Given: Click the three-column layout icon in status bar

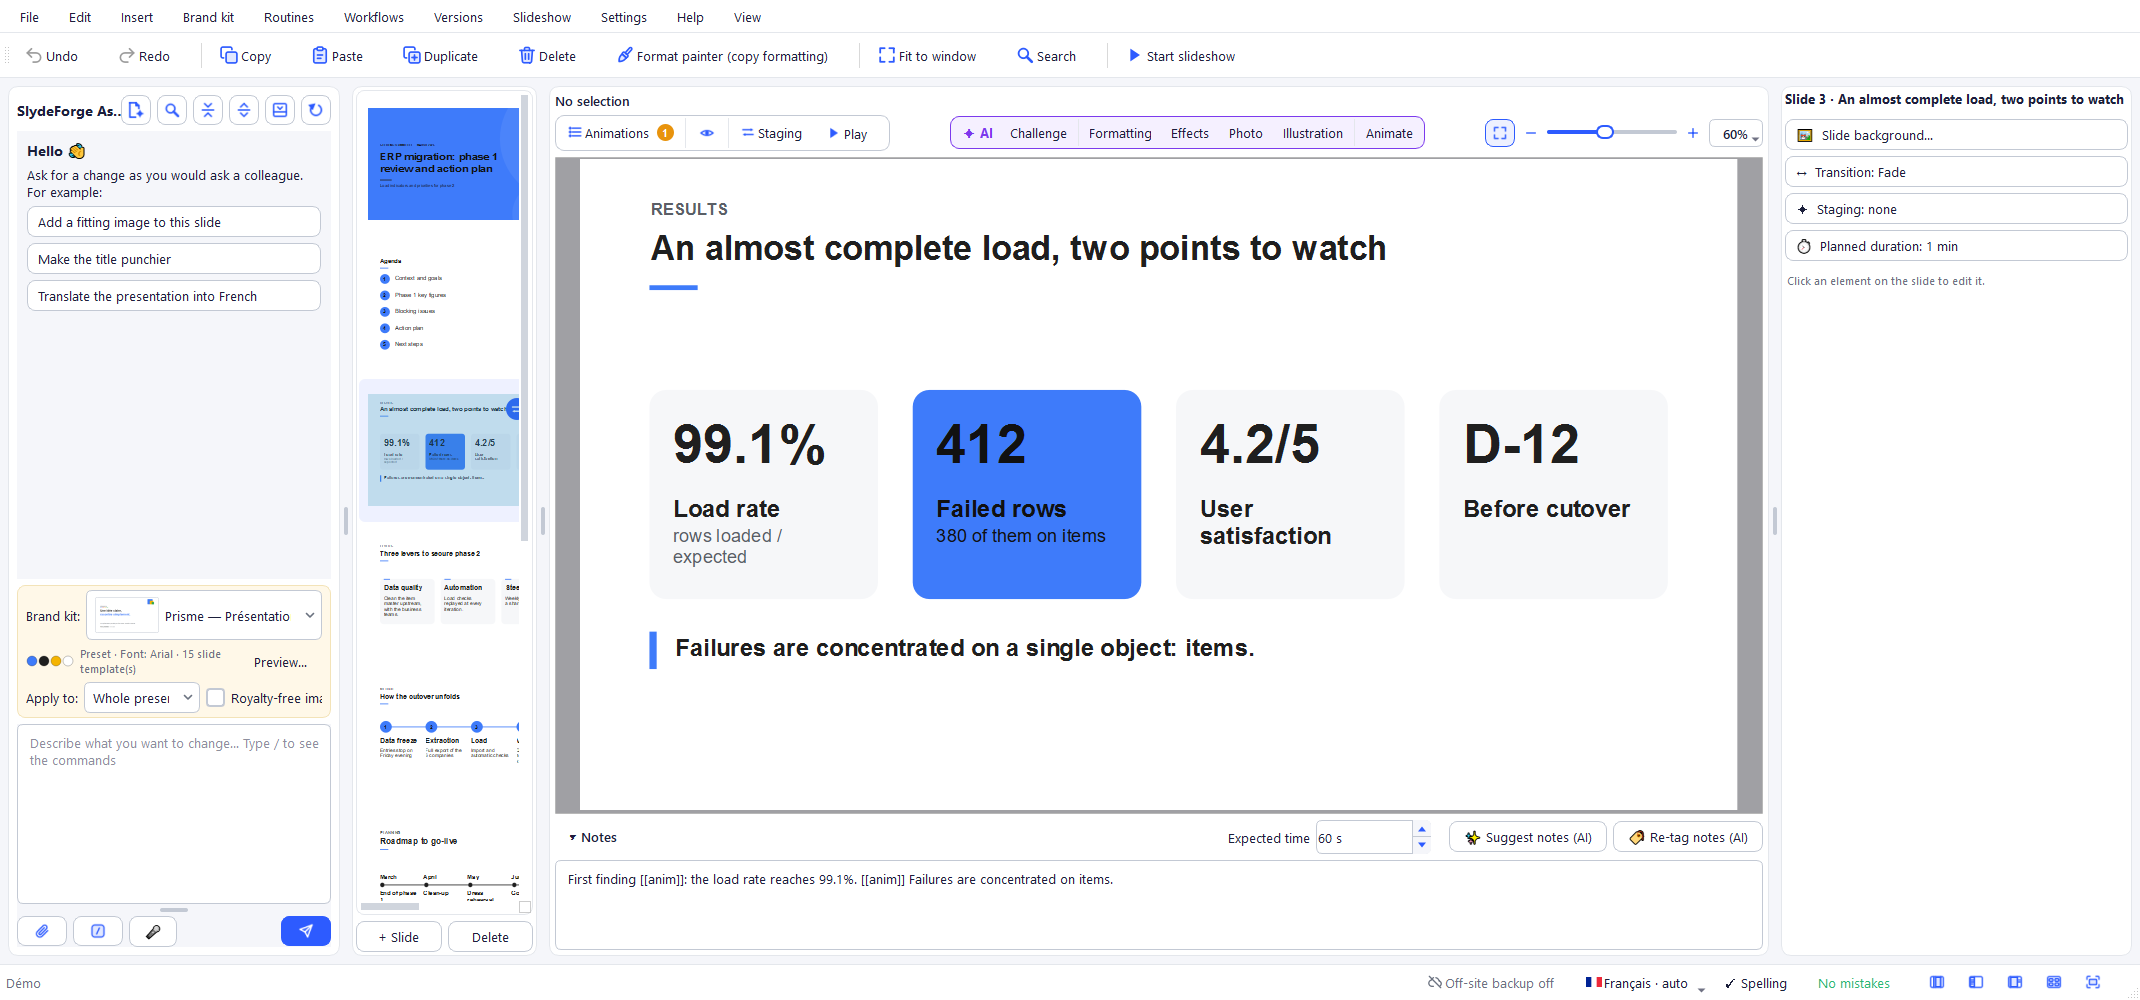Looking at the screenshot, I should (x=1937, y=983).
